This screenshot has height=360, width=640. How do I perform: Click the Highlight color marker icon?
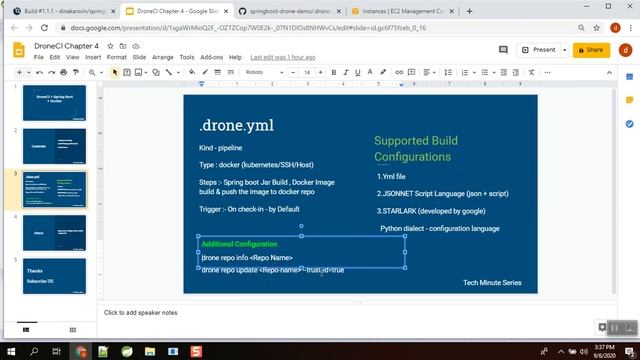pyautogui.click(x=383, y=73)
